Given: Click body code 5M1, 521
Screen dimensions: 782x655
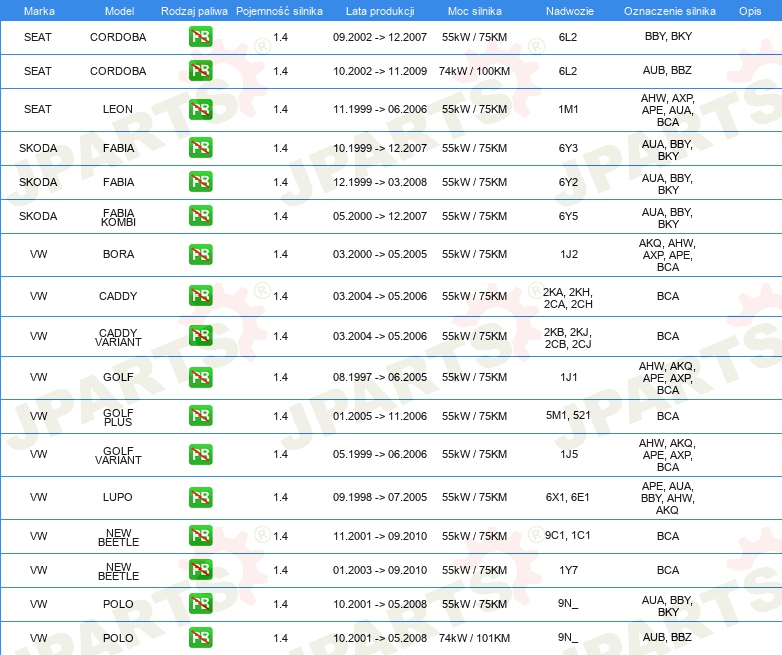Looking at the screenshot, I should 568,415.
